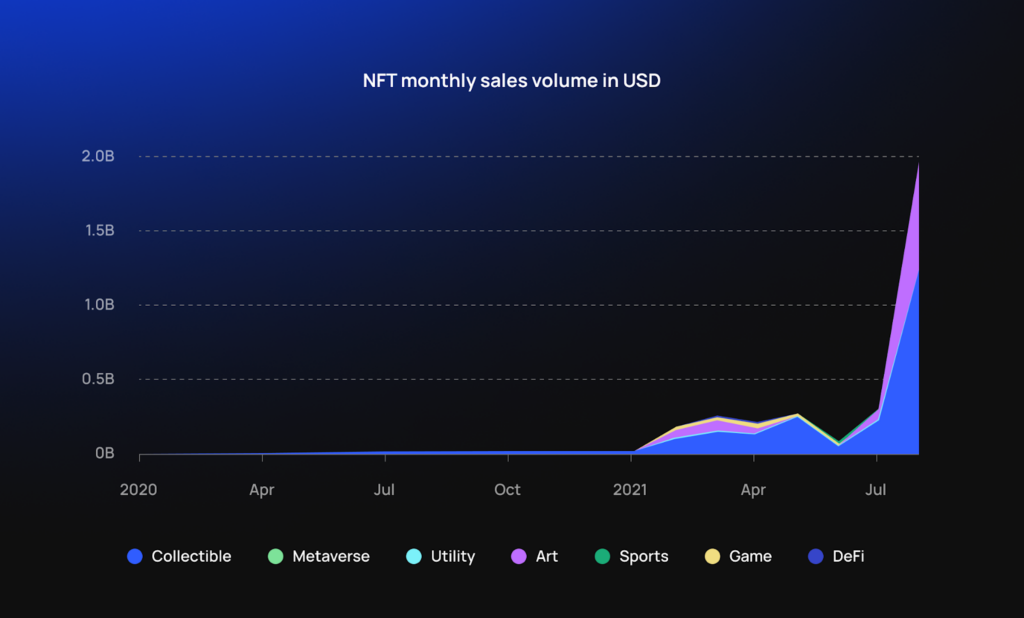The image size is (1024, 618).
Task: Click the Collectible legend color dot
Action: [135, 557]
